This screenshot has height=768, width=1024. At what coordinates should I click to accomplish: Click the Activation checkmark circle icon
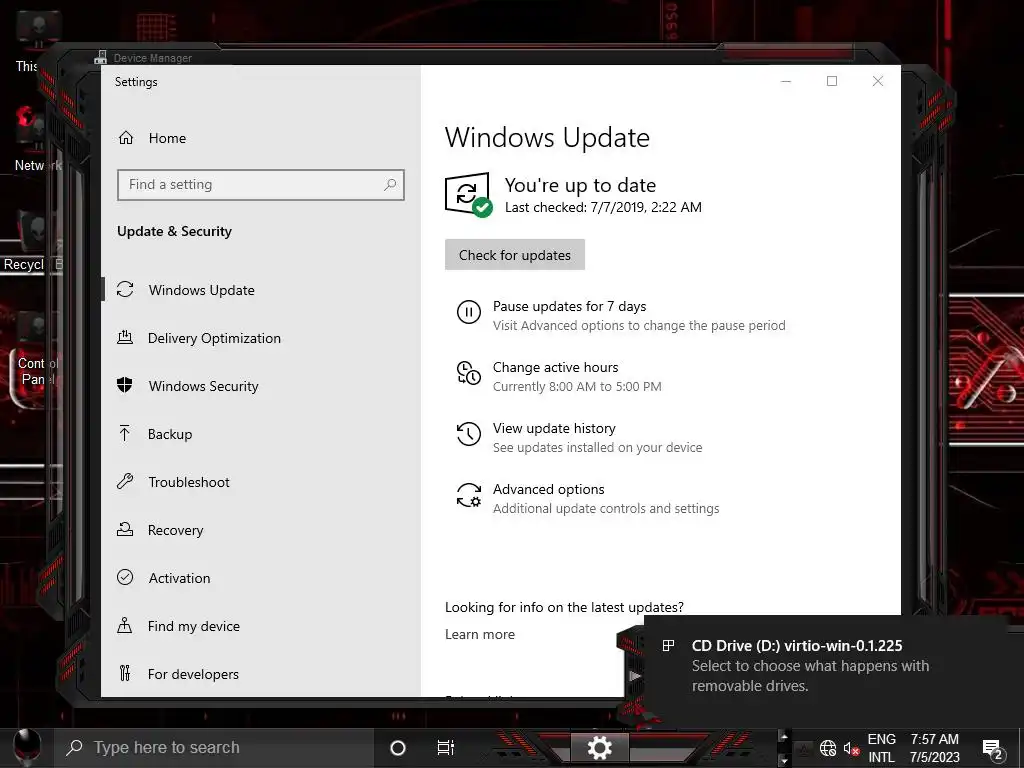coord(125,577)
